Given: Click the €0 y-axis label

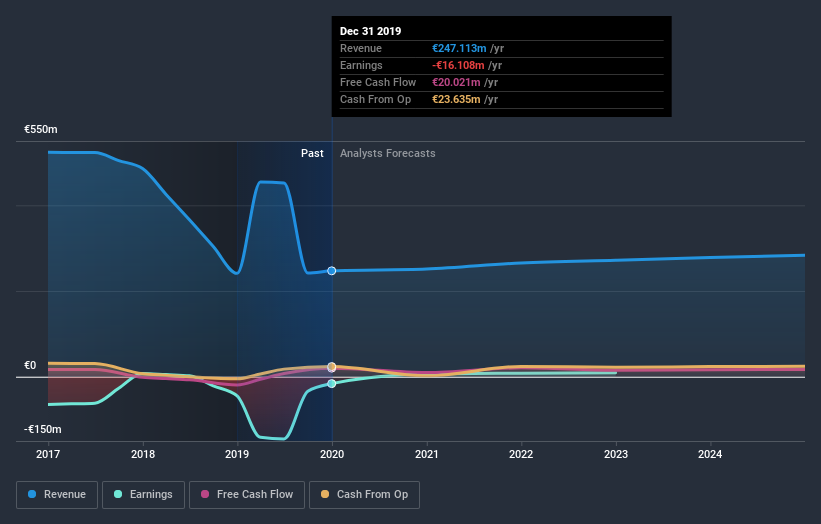Looking at the screenshot, I should (30, 365).
